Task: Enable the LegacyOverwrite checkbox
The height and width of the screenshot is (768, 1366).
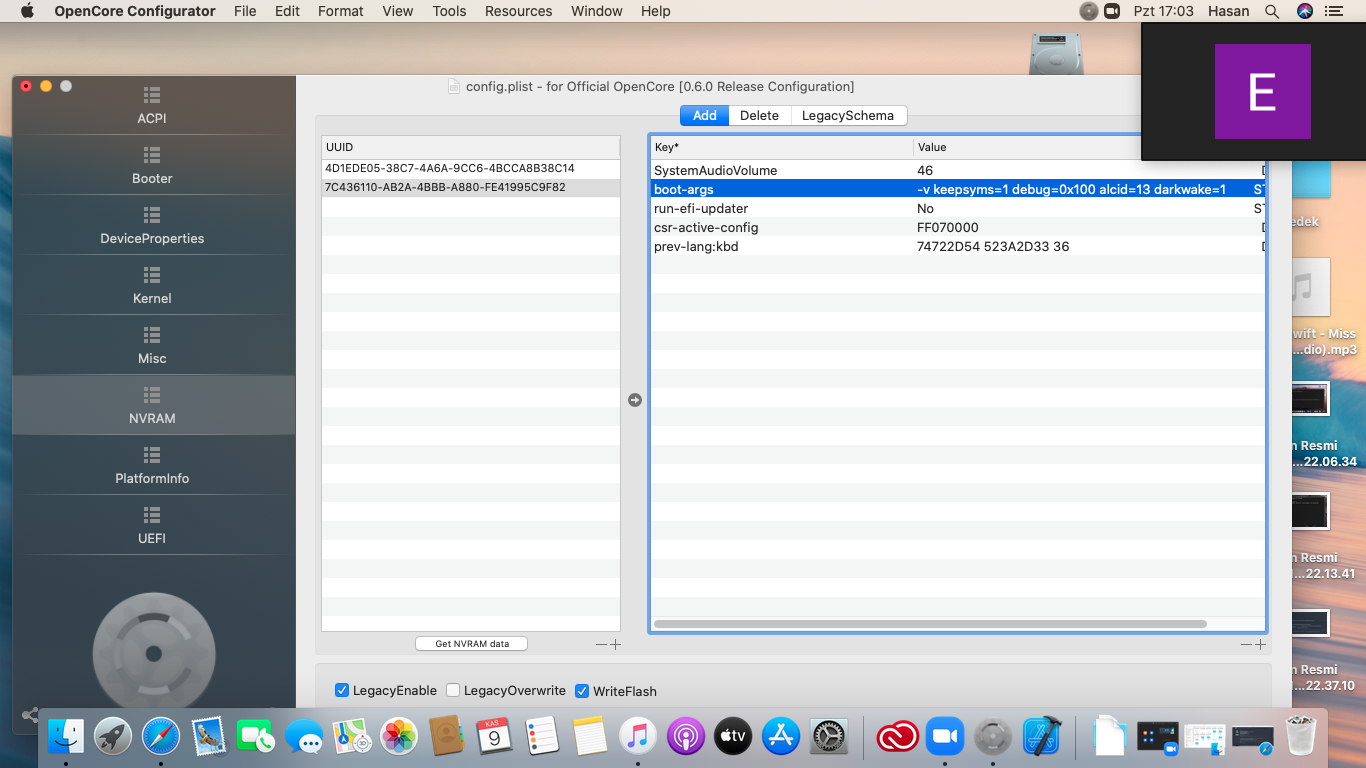Action: [x=453, y=691]
